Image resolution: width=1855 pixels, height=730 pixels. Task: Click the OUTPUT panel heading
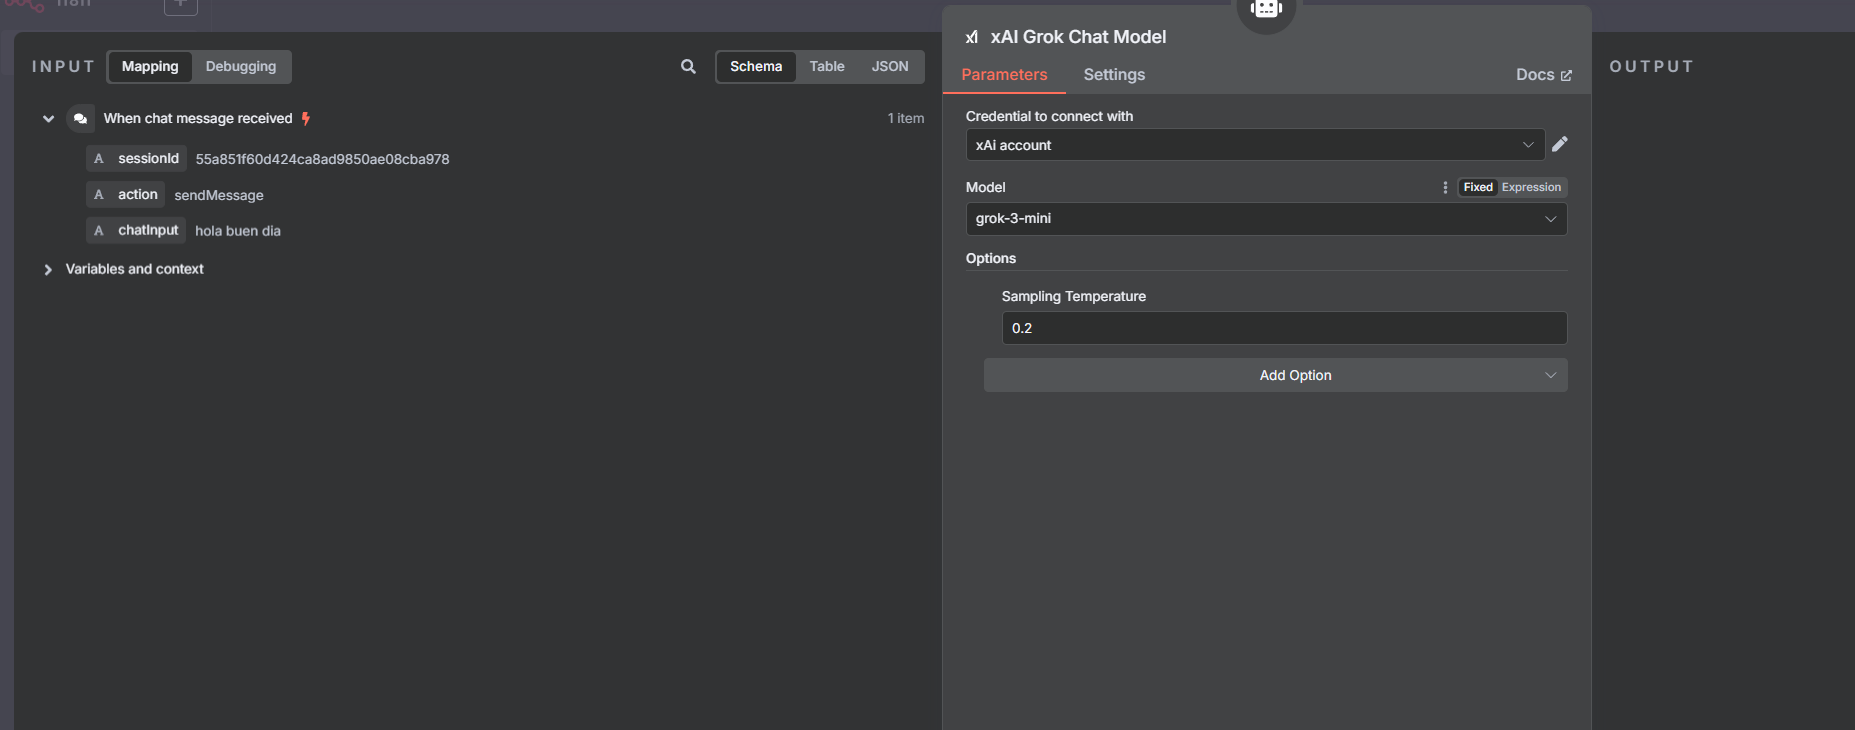(x=1652, y=66)
